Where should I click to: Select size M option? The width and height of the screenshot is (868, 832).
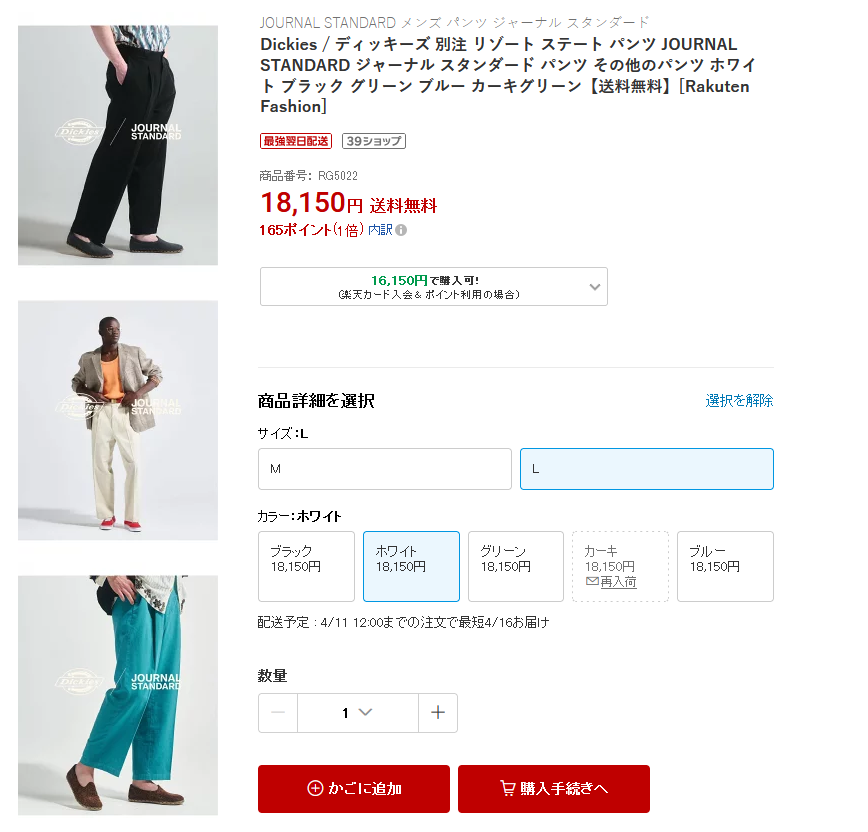pos(385,469)
